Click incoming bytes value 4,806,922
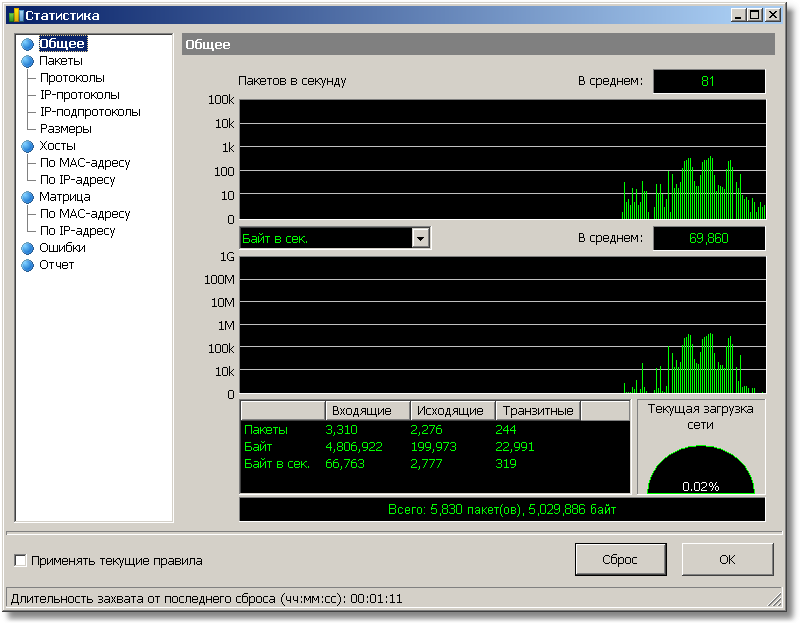The height and width of the screenshot is (626, 801). [354, 447]
